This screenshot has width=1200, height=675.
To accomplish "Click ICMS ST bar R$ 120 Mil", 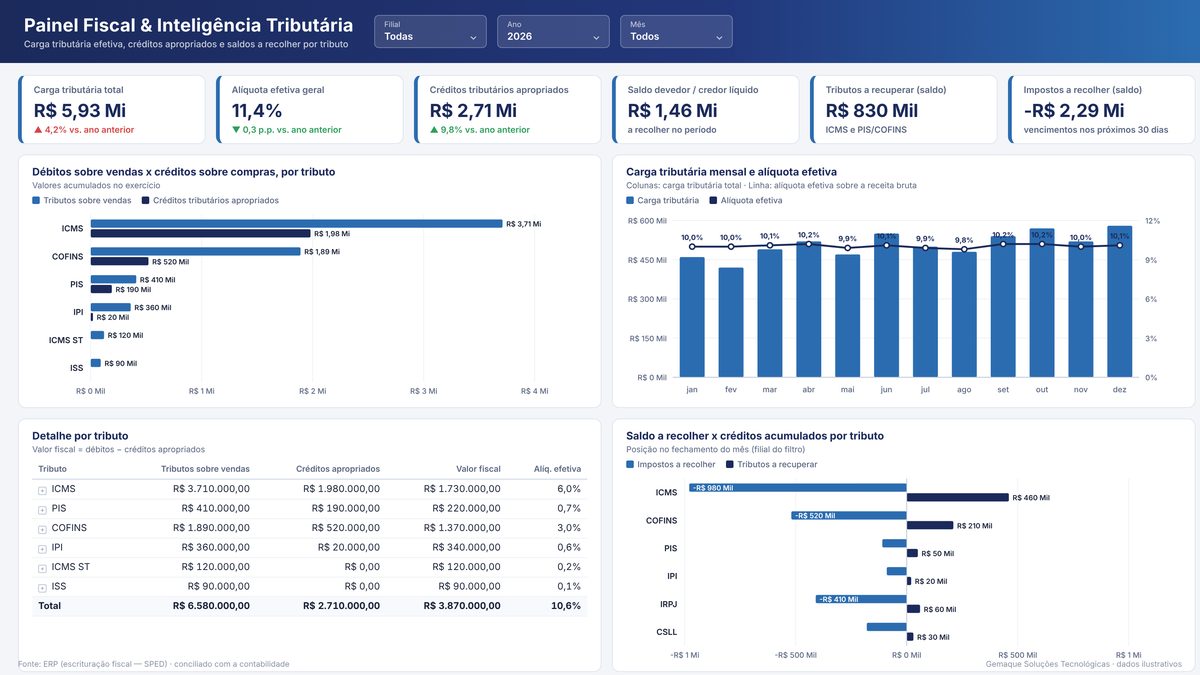I will pos(97,335).
